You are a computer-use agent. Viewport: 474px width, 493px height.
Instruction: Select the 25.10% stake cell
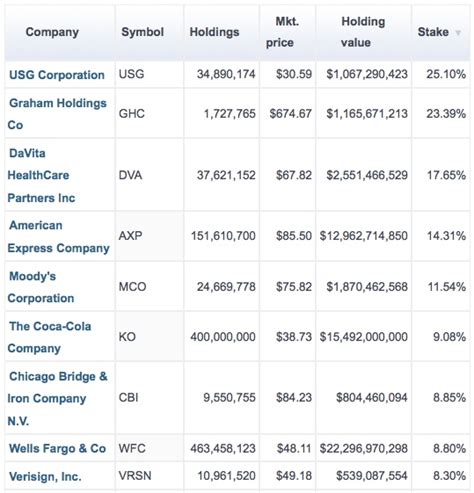coord(441,74)
